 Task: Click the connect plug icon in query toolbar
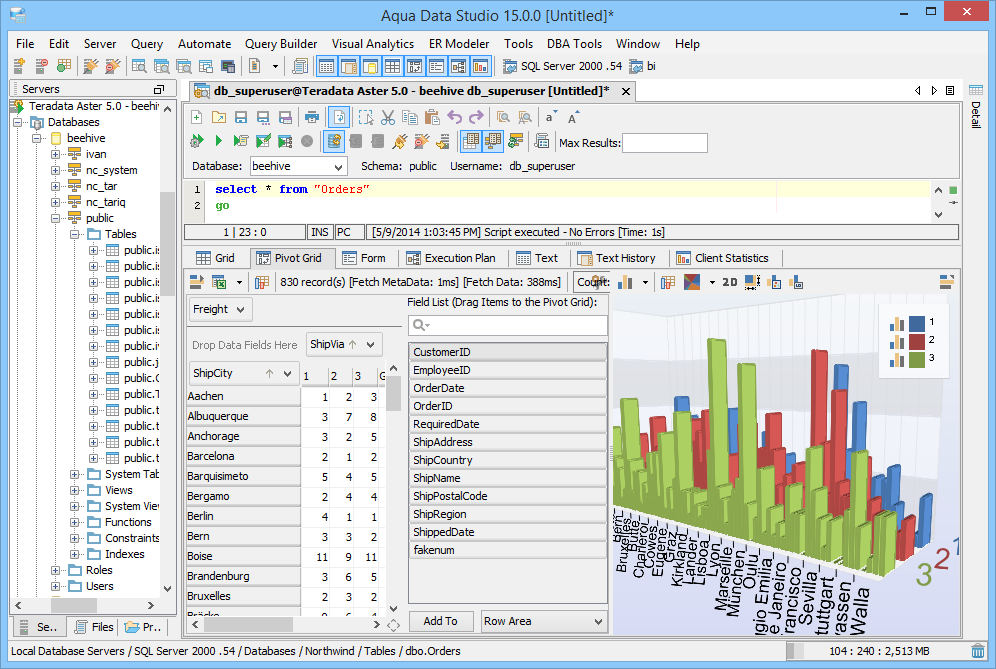point(400,141)
